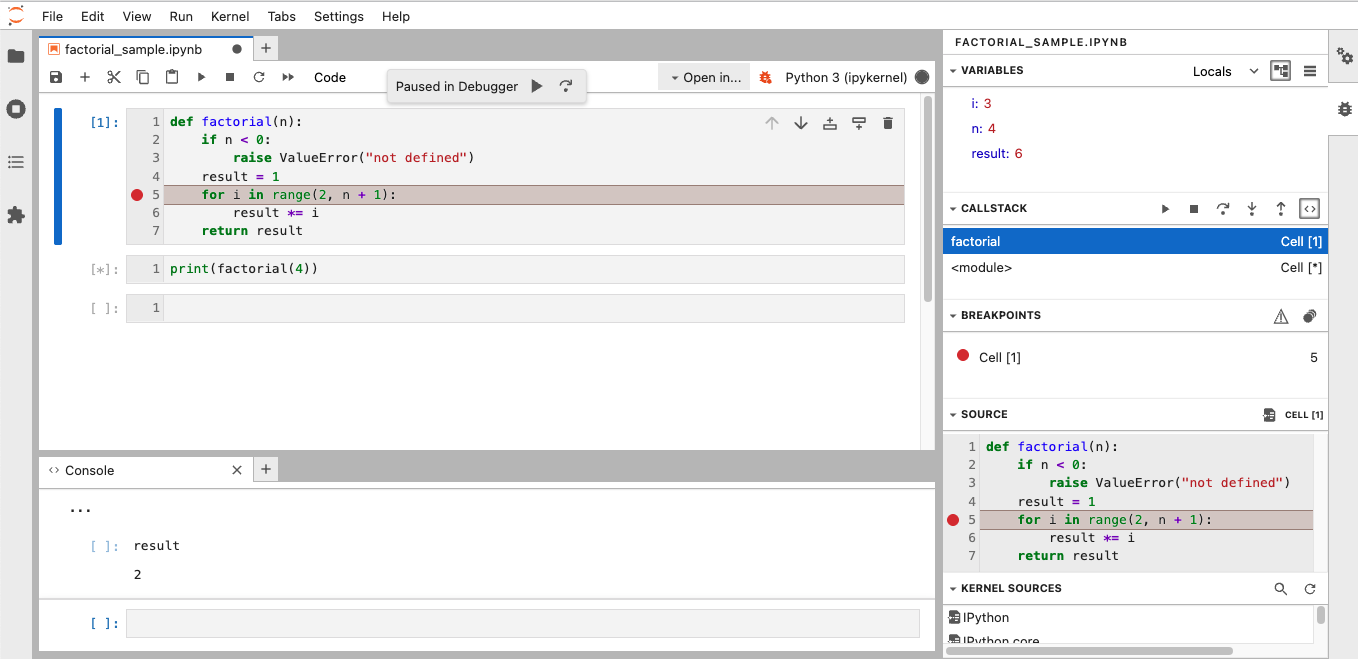Toggle breakpoint on line 5 in Source panel
The width and height of the screenshot is (1358, 659).
pos(953,520)
